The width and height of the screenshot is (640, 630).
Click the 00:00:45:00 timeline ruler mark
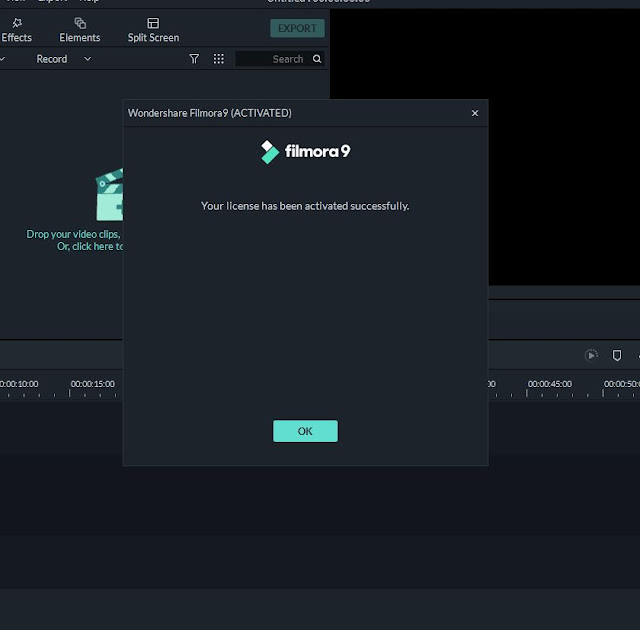[x=550, y=384]
